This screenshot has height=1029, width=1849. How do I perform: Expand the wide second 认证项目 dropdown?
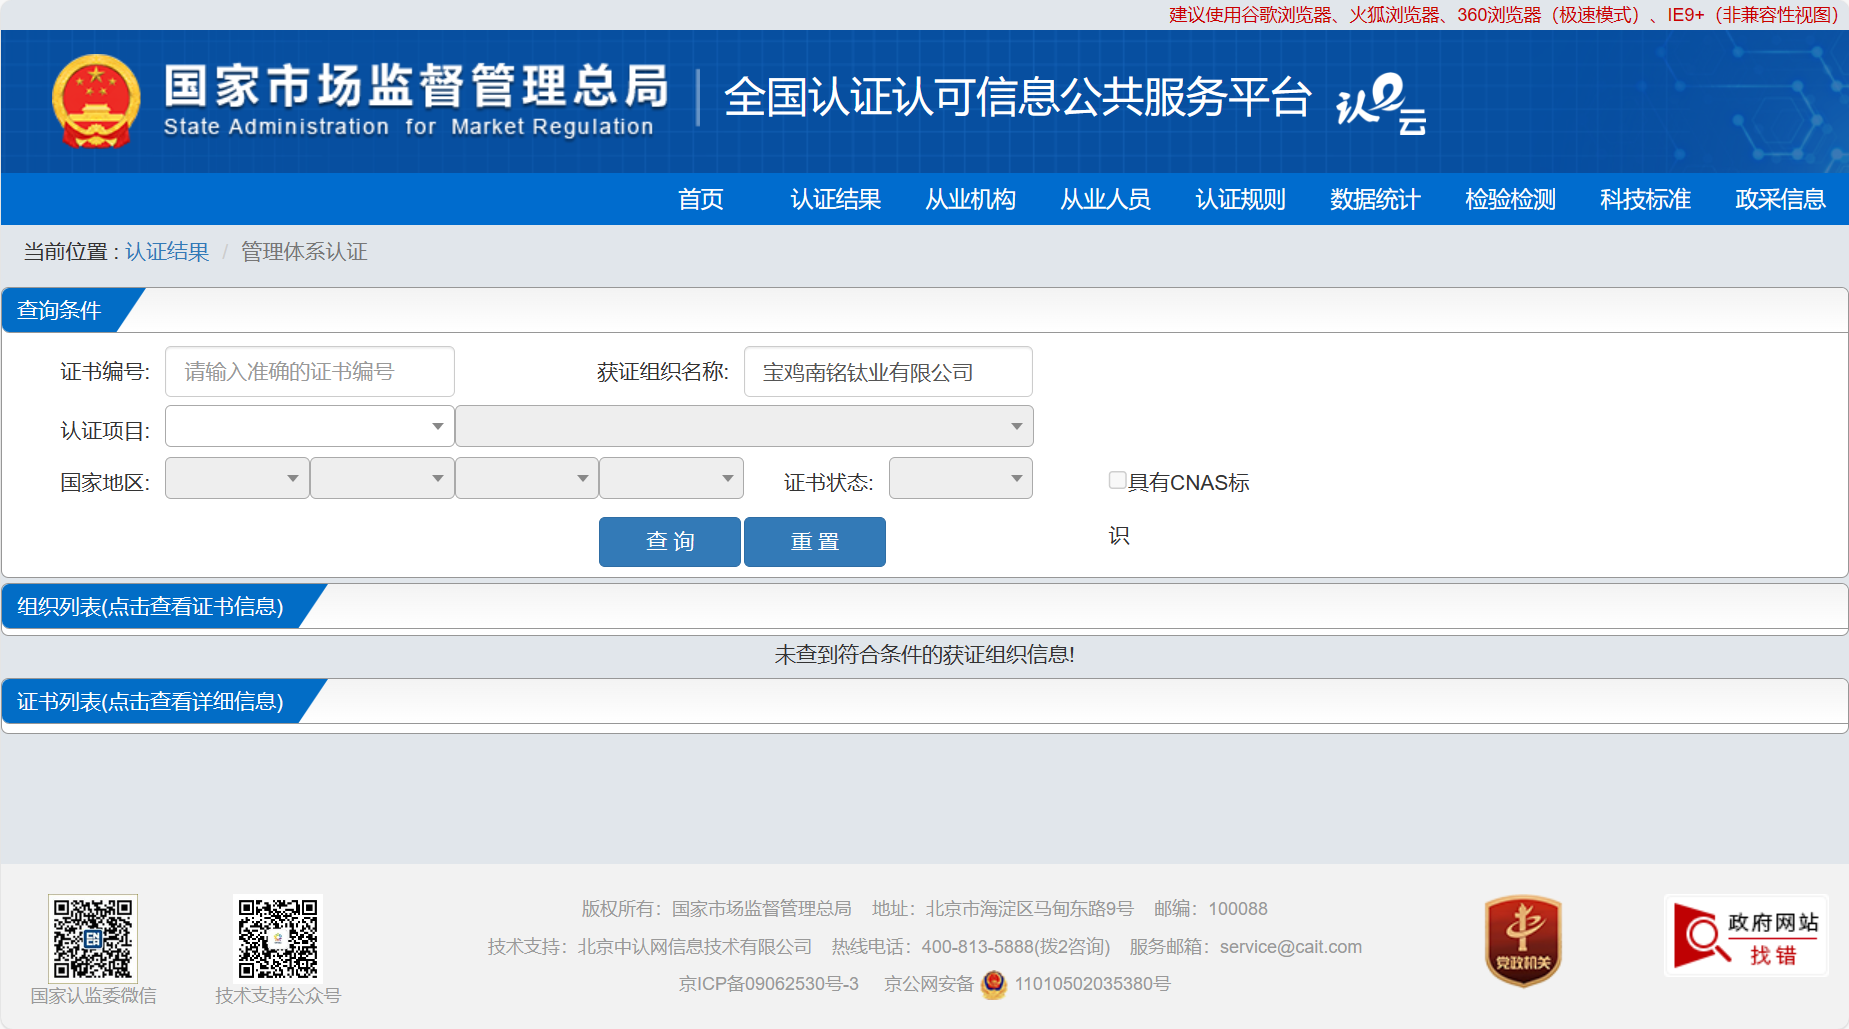(x=744, y=427)
